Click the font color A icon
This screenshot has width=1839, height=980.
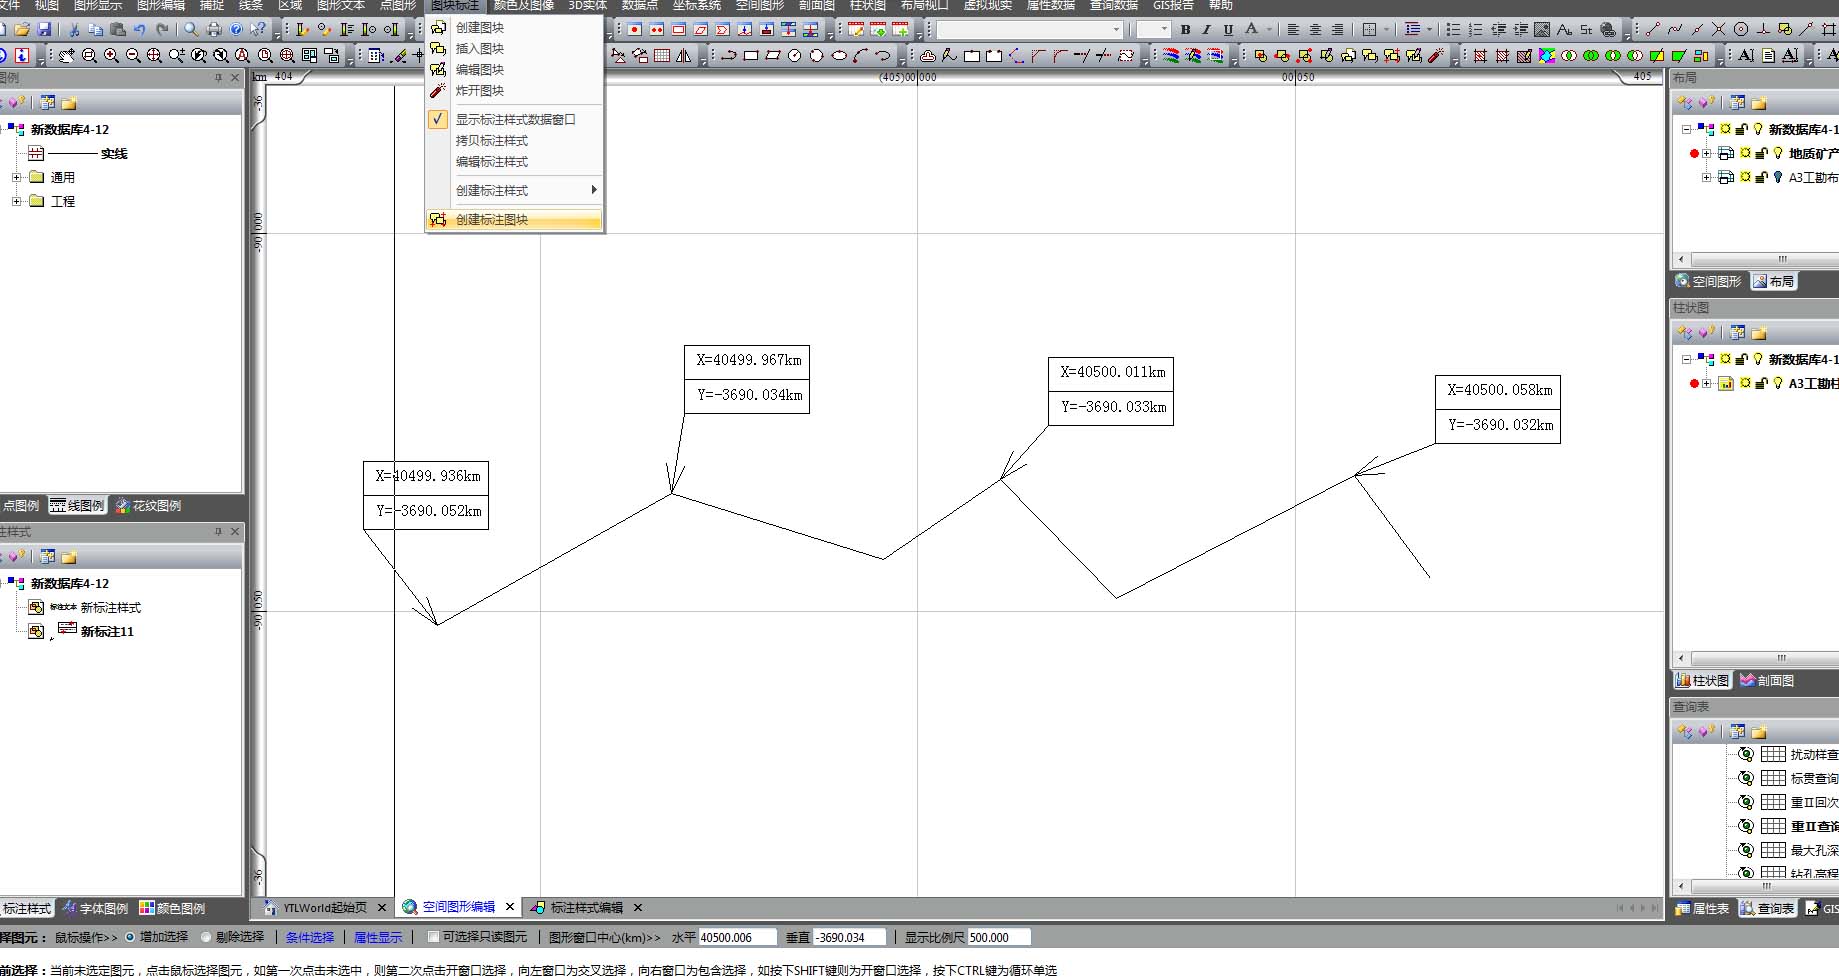(1251, 30)
